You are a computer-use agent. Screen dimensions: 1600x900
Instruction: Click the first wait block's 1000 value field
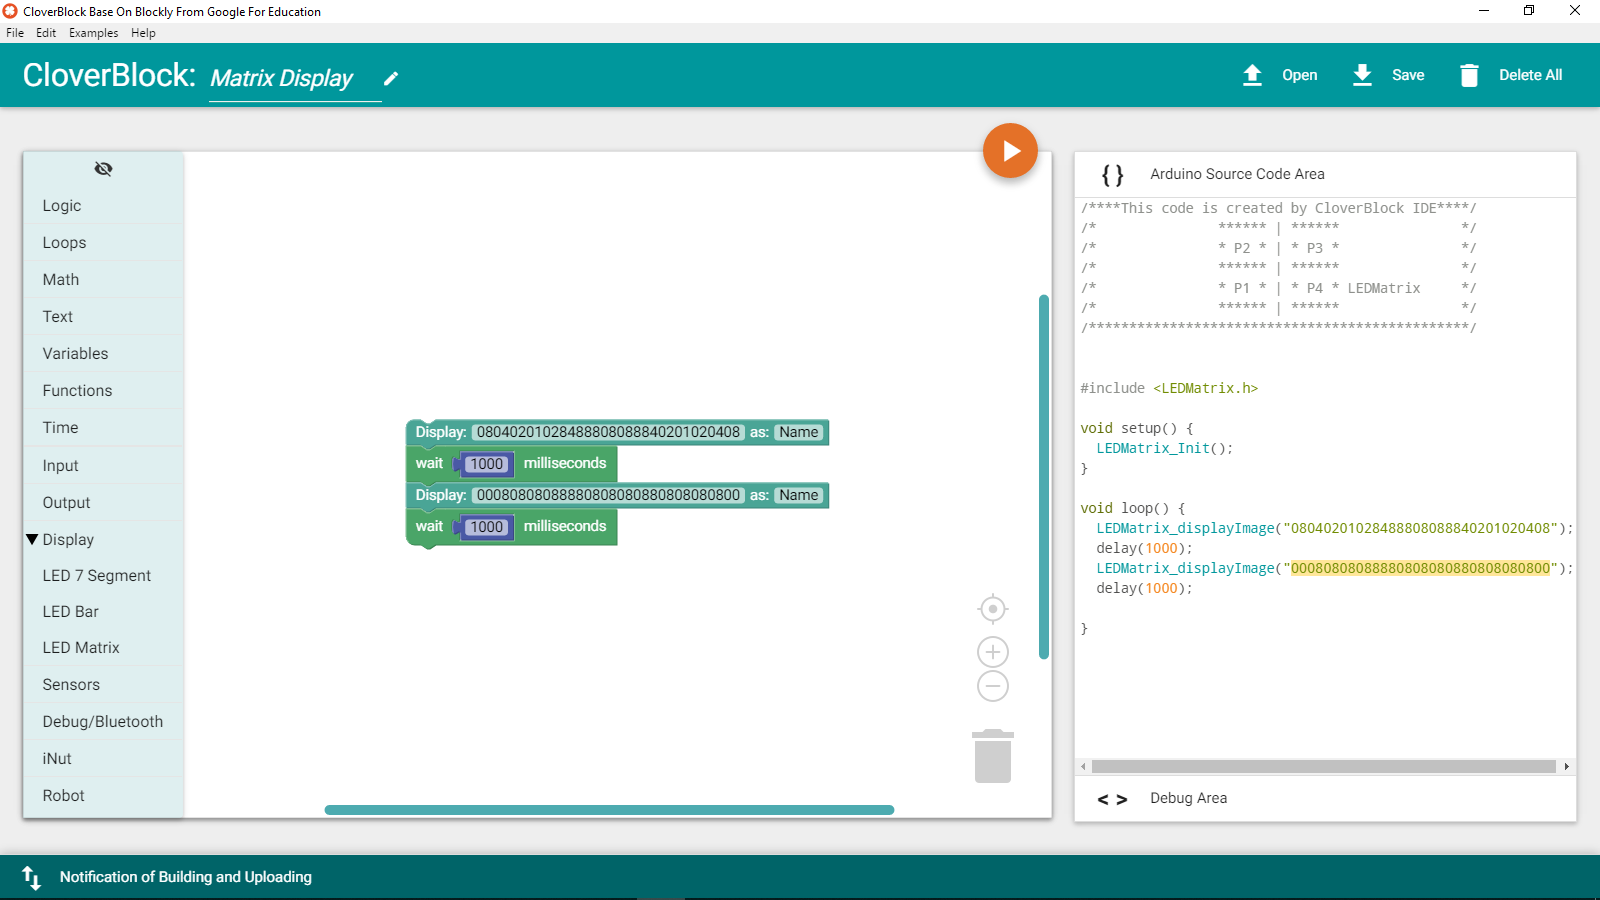point(487,464)
